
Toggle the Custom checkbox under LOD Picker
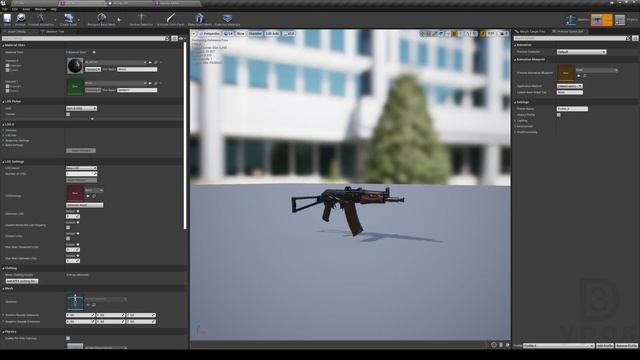click(68, 114)
